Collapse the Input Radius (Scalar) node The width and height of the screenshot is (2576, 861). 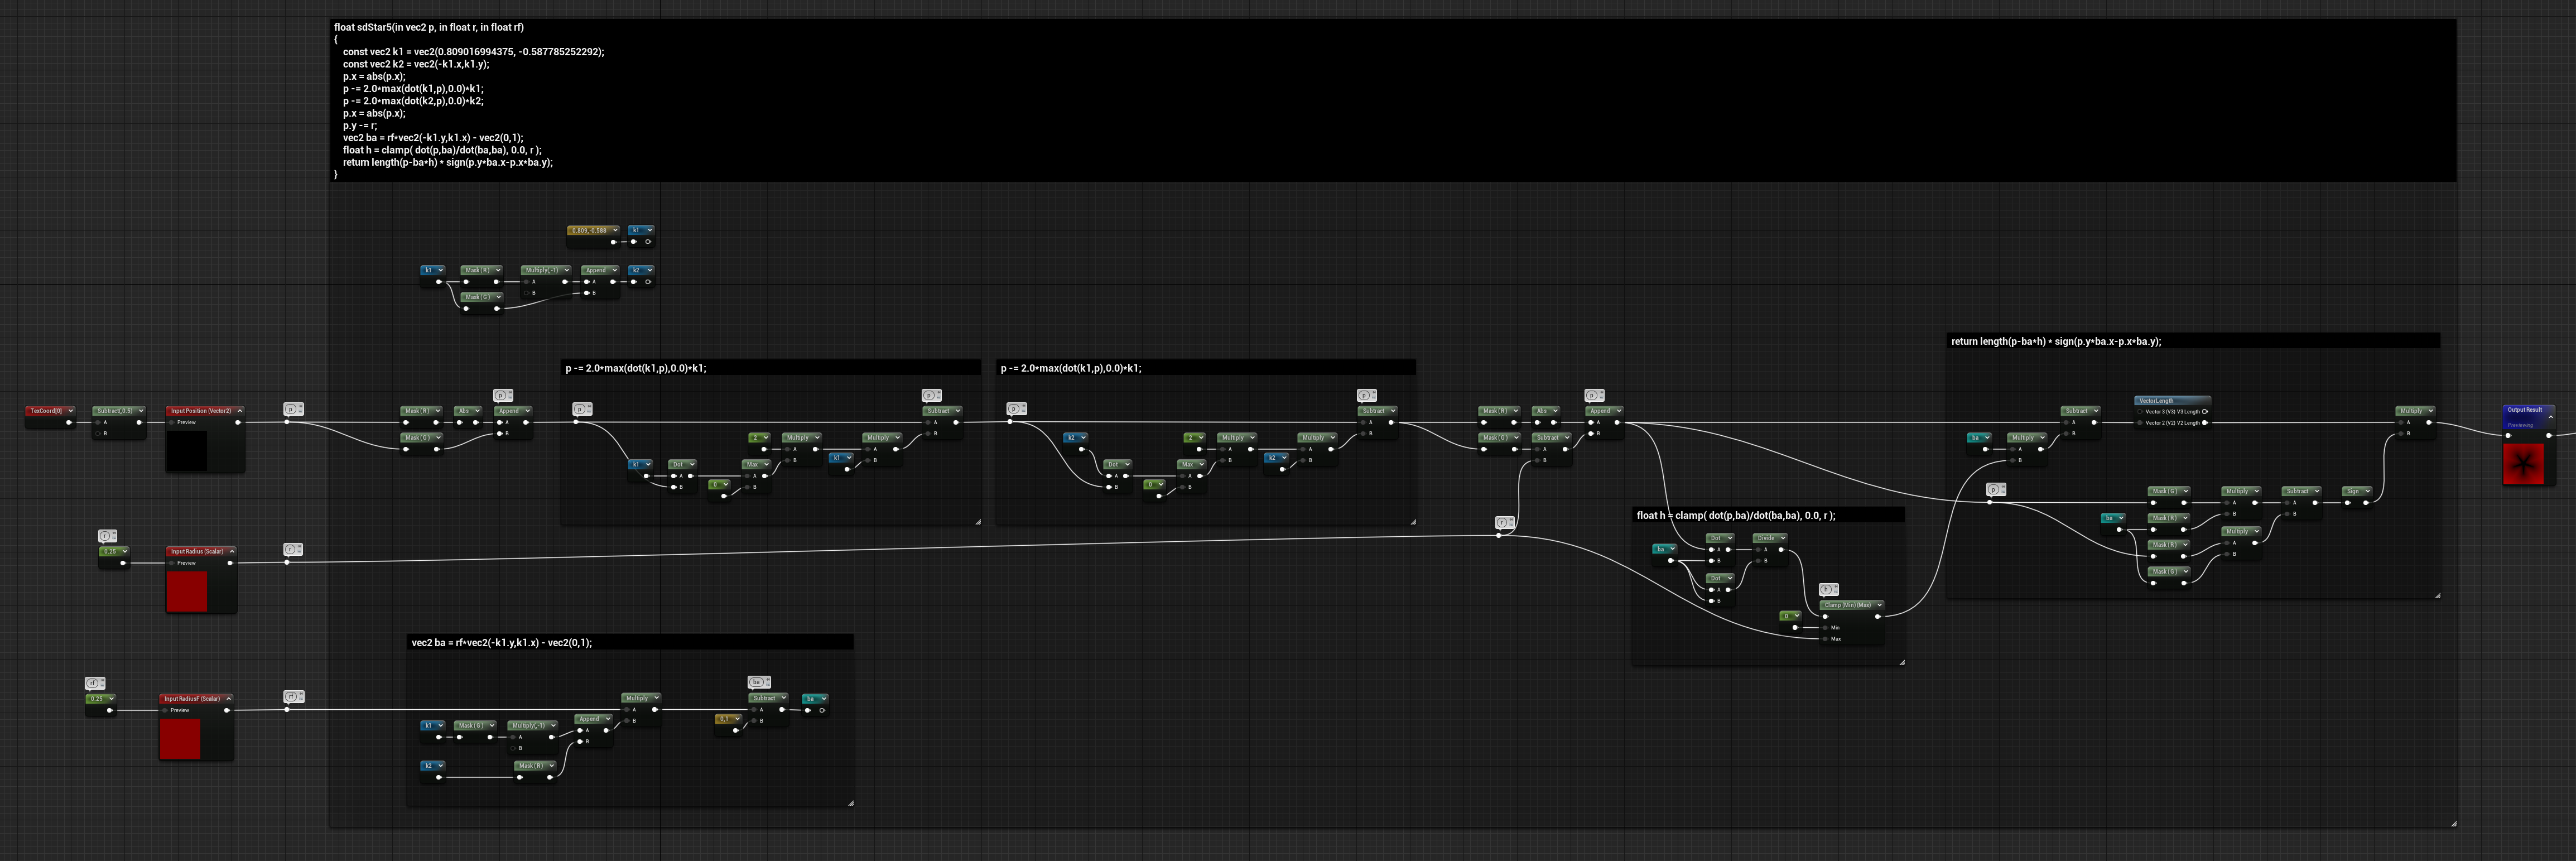(232, 551)
